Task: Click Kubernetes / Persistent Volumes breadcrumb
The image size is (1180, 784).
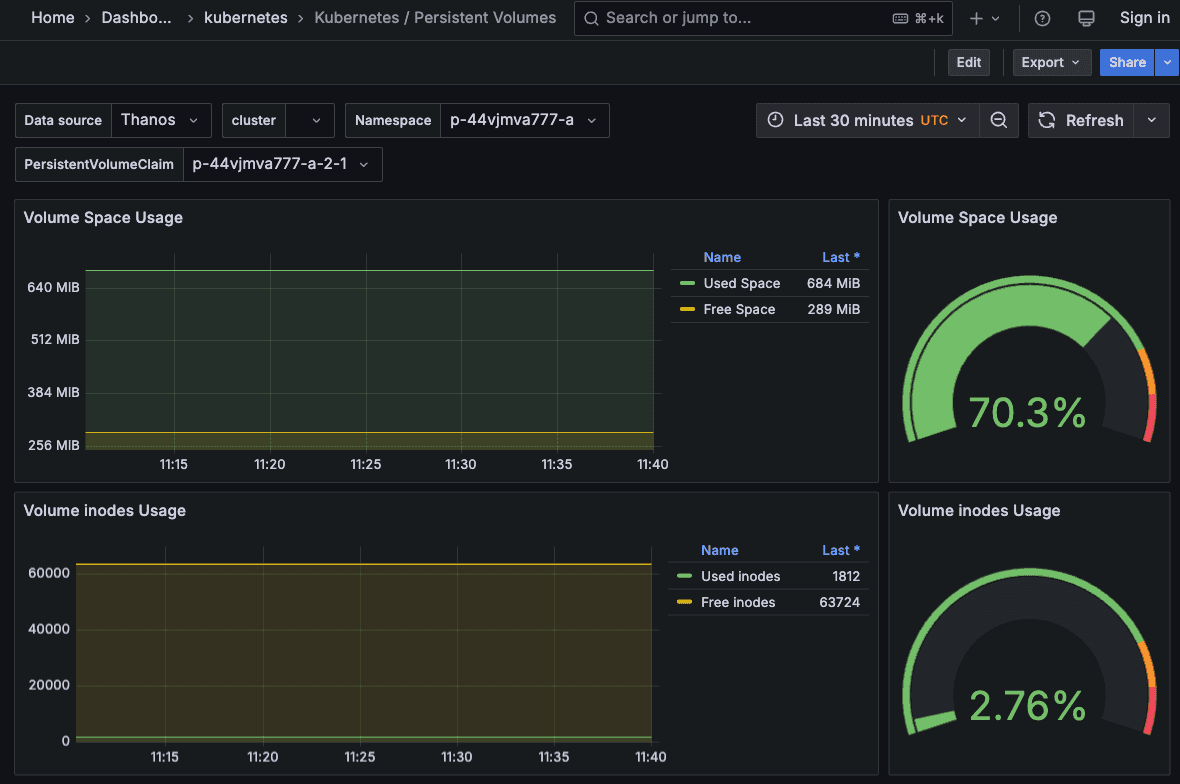Action: click(x=435, y=17)
